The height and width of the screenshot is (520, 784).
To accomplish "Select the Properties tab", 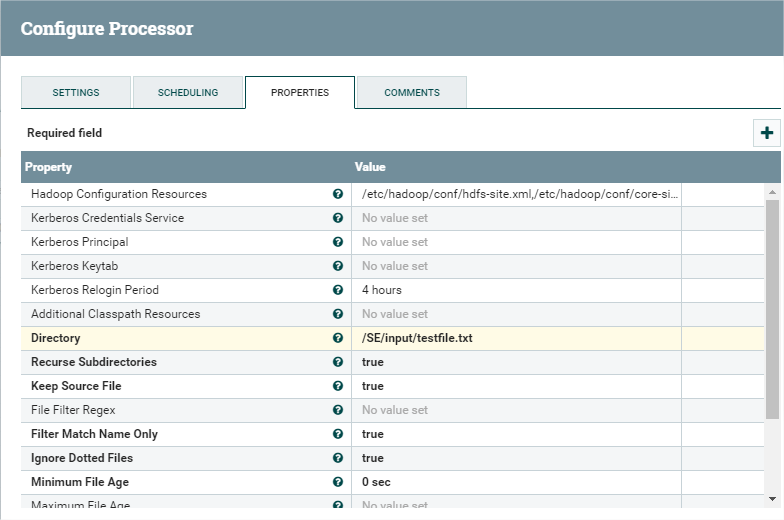I will (300, 92).
